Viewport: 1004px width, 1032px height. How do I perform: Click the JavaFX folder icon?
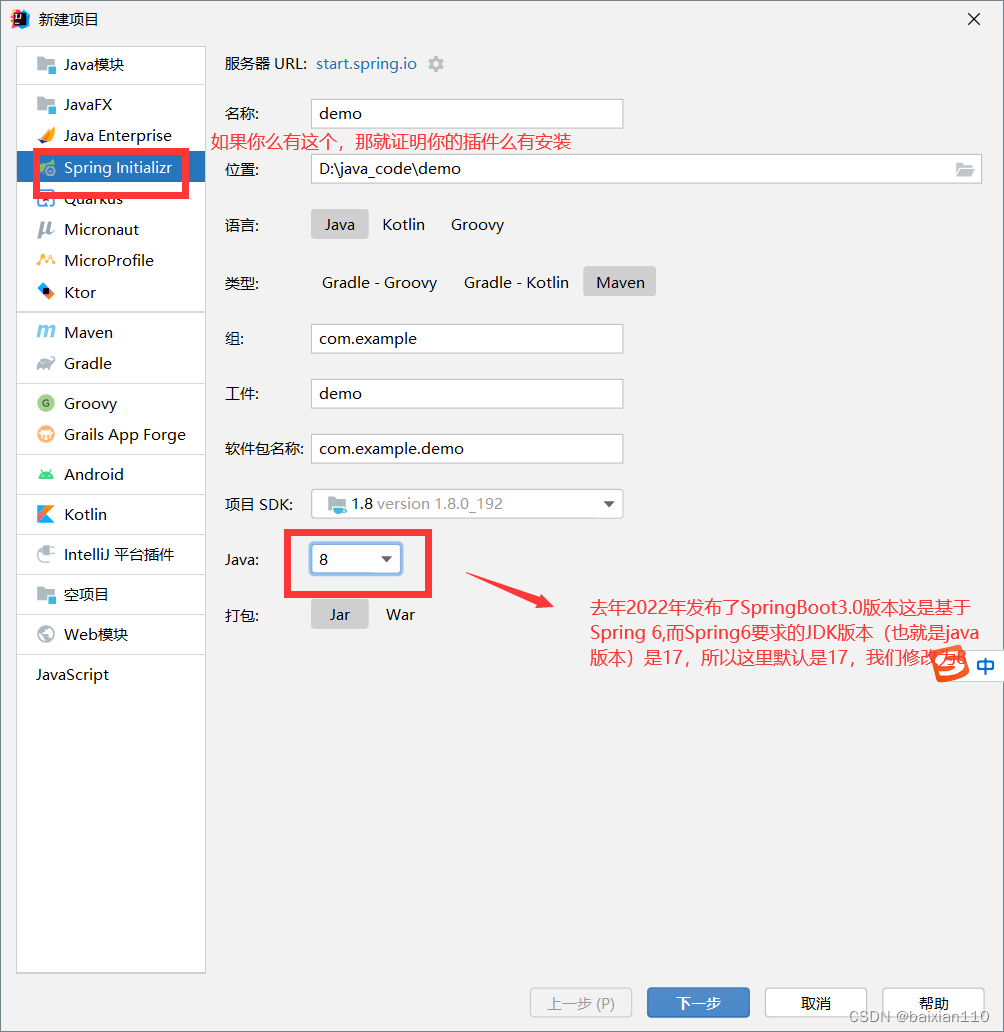tap(46, 105)
